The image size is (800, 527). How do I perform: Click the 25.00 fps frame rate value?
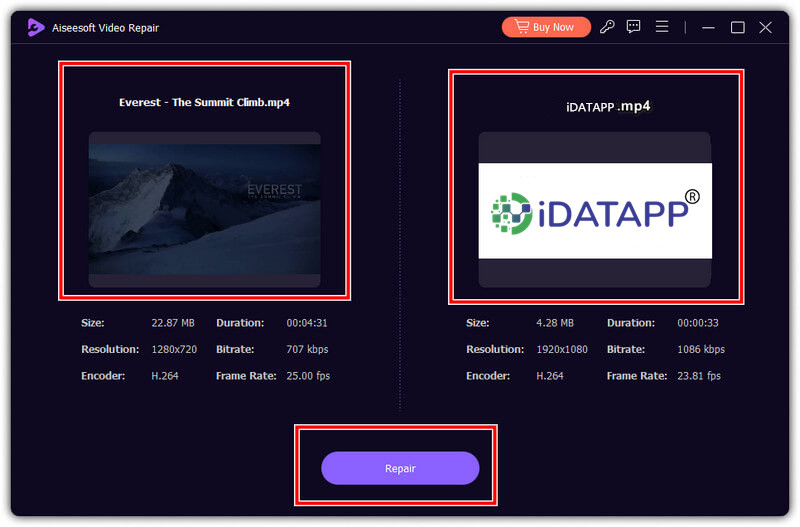(x=308, y=376)
